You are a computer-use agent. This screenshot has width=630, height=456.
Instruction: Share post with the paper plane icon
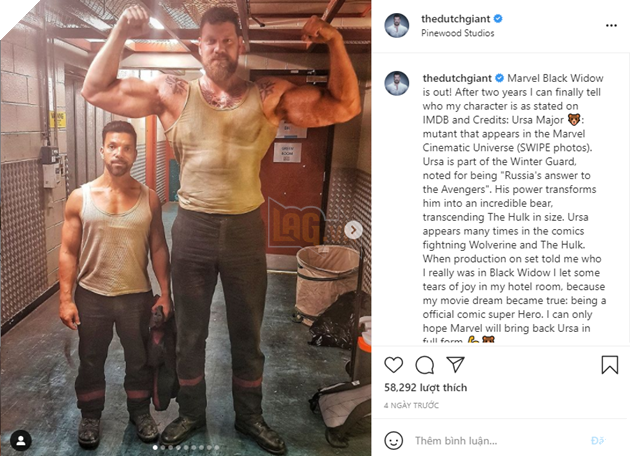click(x=456, y=364)
